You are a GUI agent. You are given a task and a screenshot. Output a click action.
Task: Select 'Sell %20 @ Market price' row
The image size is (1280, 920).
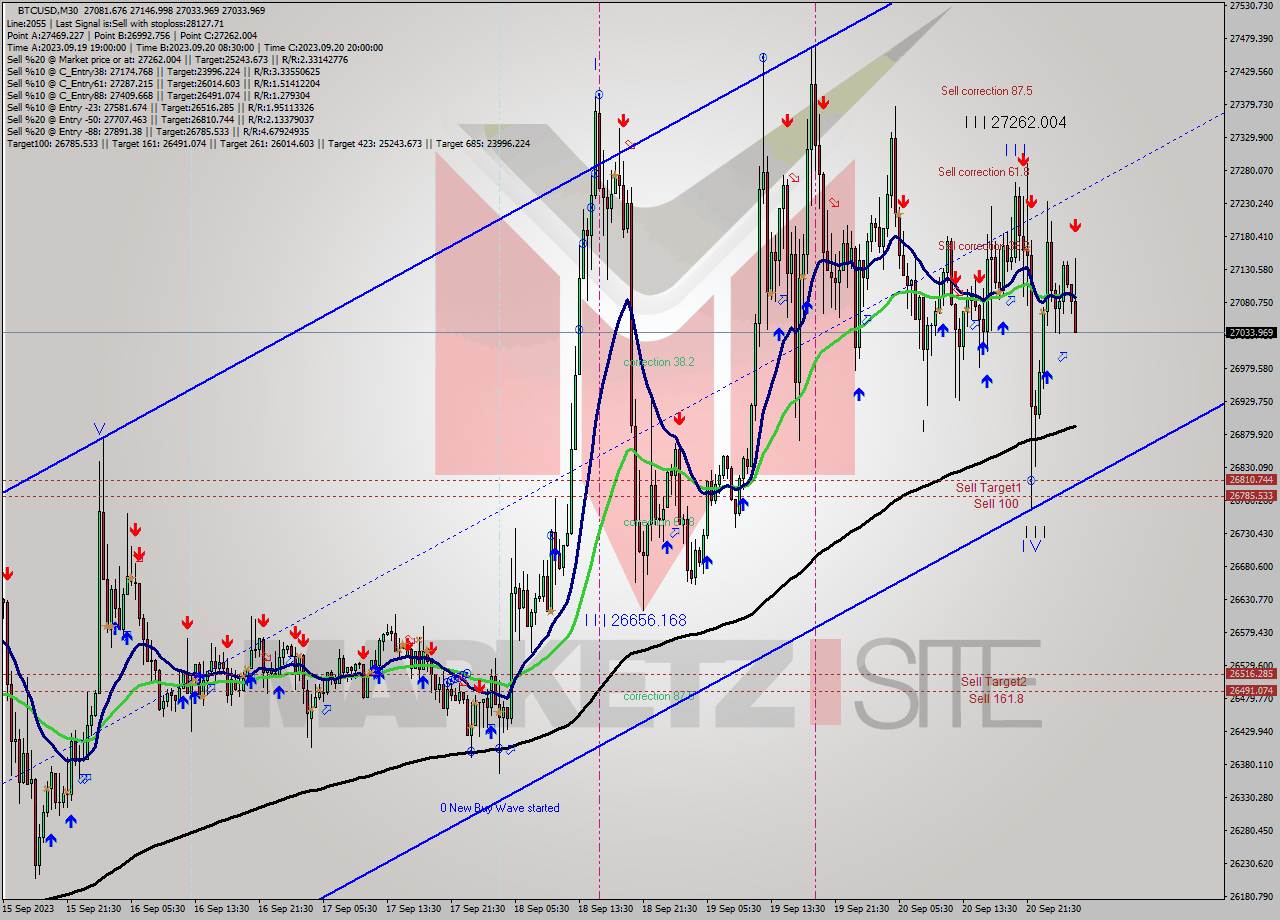pos(177,59)
